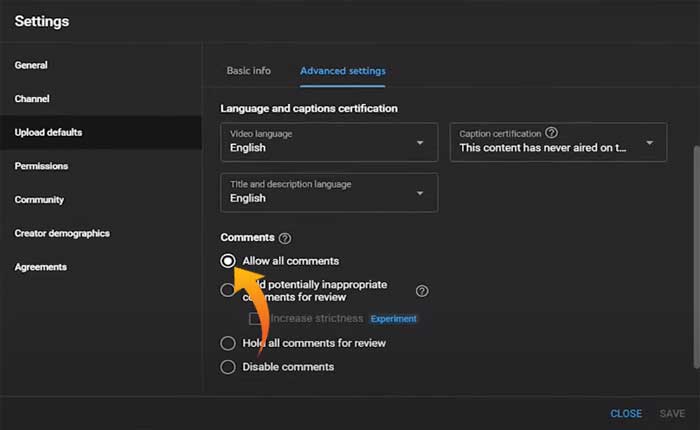
Task: Open Community settings section
Action: click(x=39, y=200)
